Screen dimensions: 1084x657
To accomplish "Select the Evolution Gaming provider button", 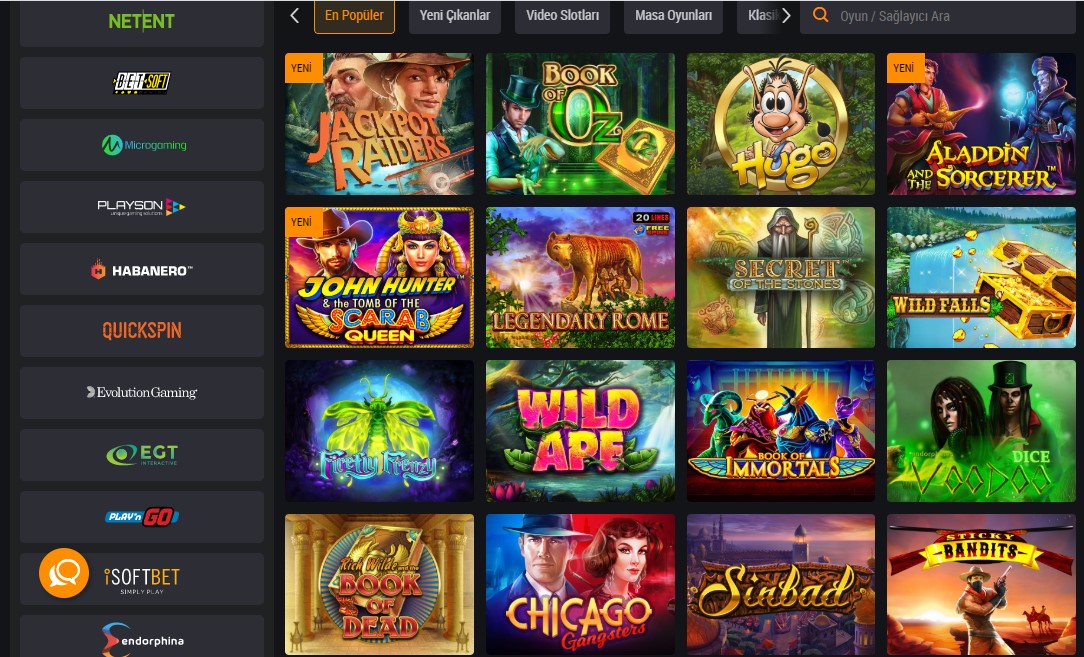I will pos(142,393).
